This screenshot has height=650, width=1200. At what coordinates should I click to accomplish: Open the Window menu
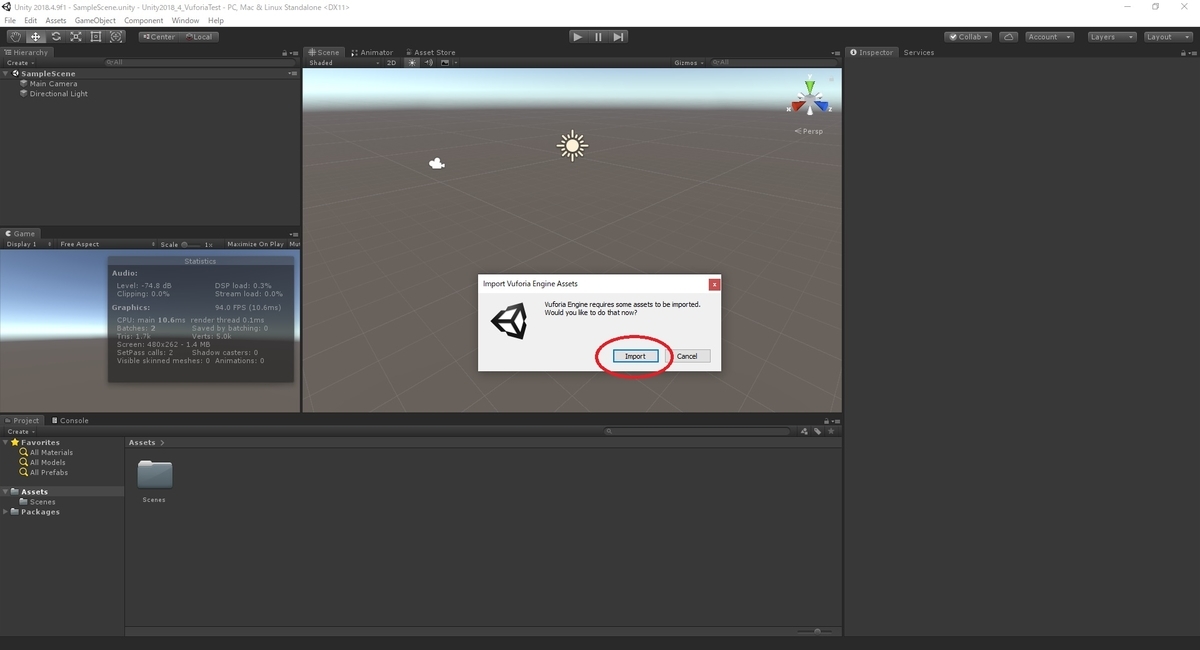(185, 20)
